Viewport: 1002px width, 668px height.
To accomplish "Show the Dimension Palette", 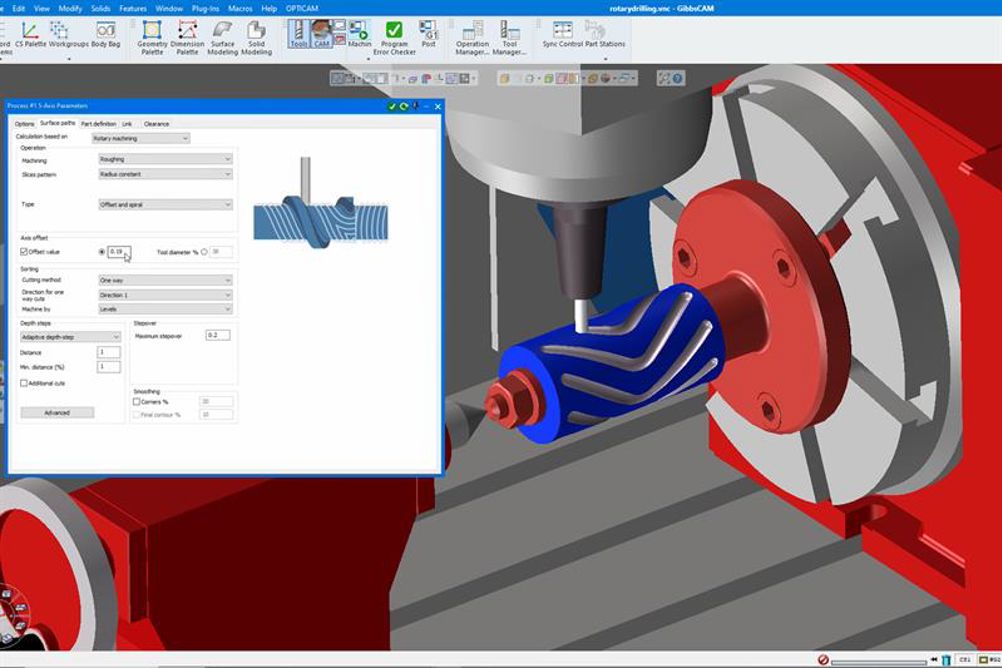I will pos(187,38).
